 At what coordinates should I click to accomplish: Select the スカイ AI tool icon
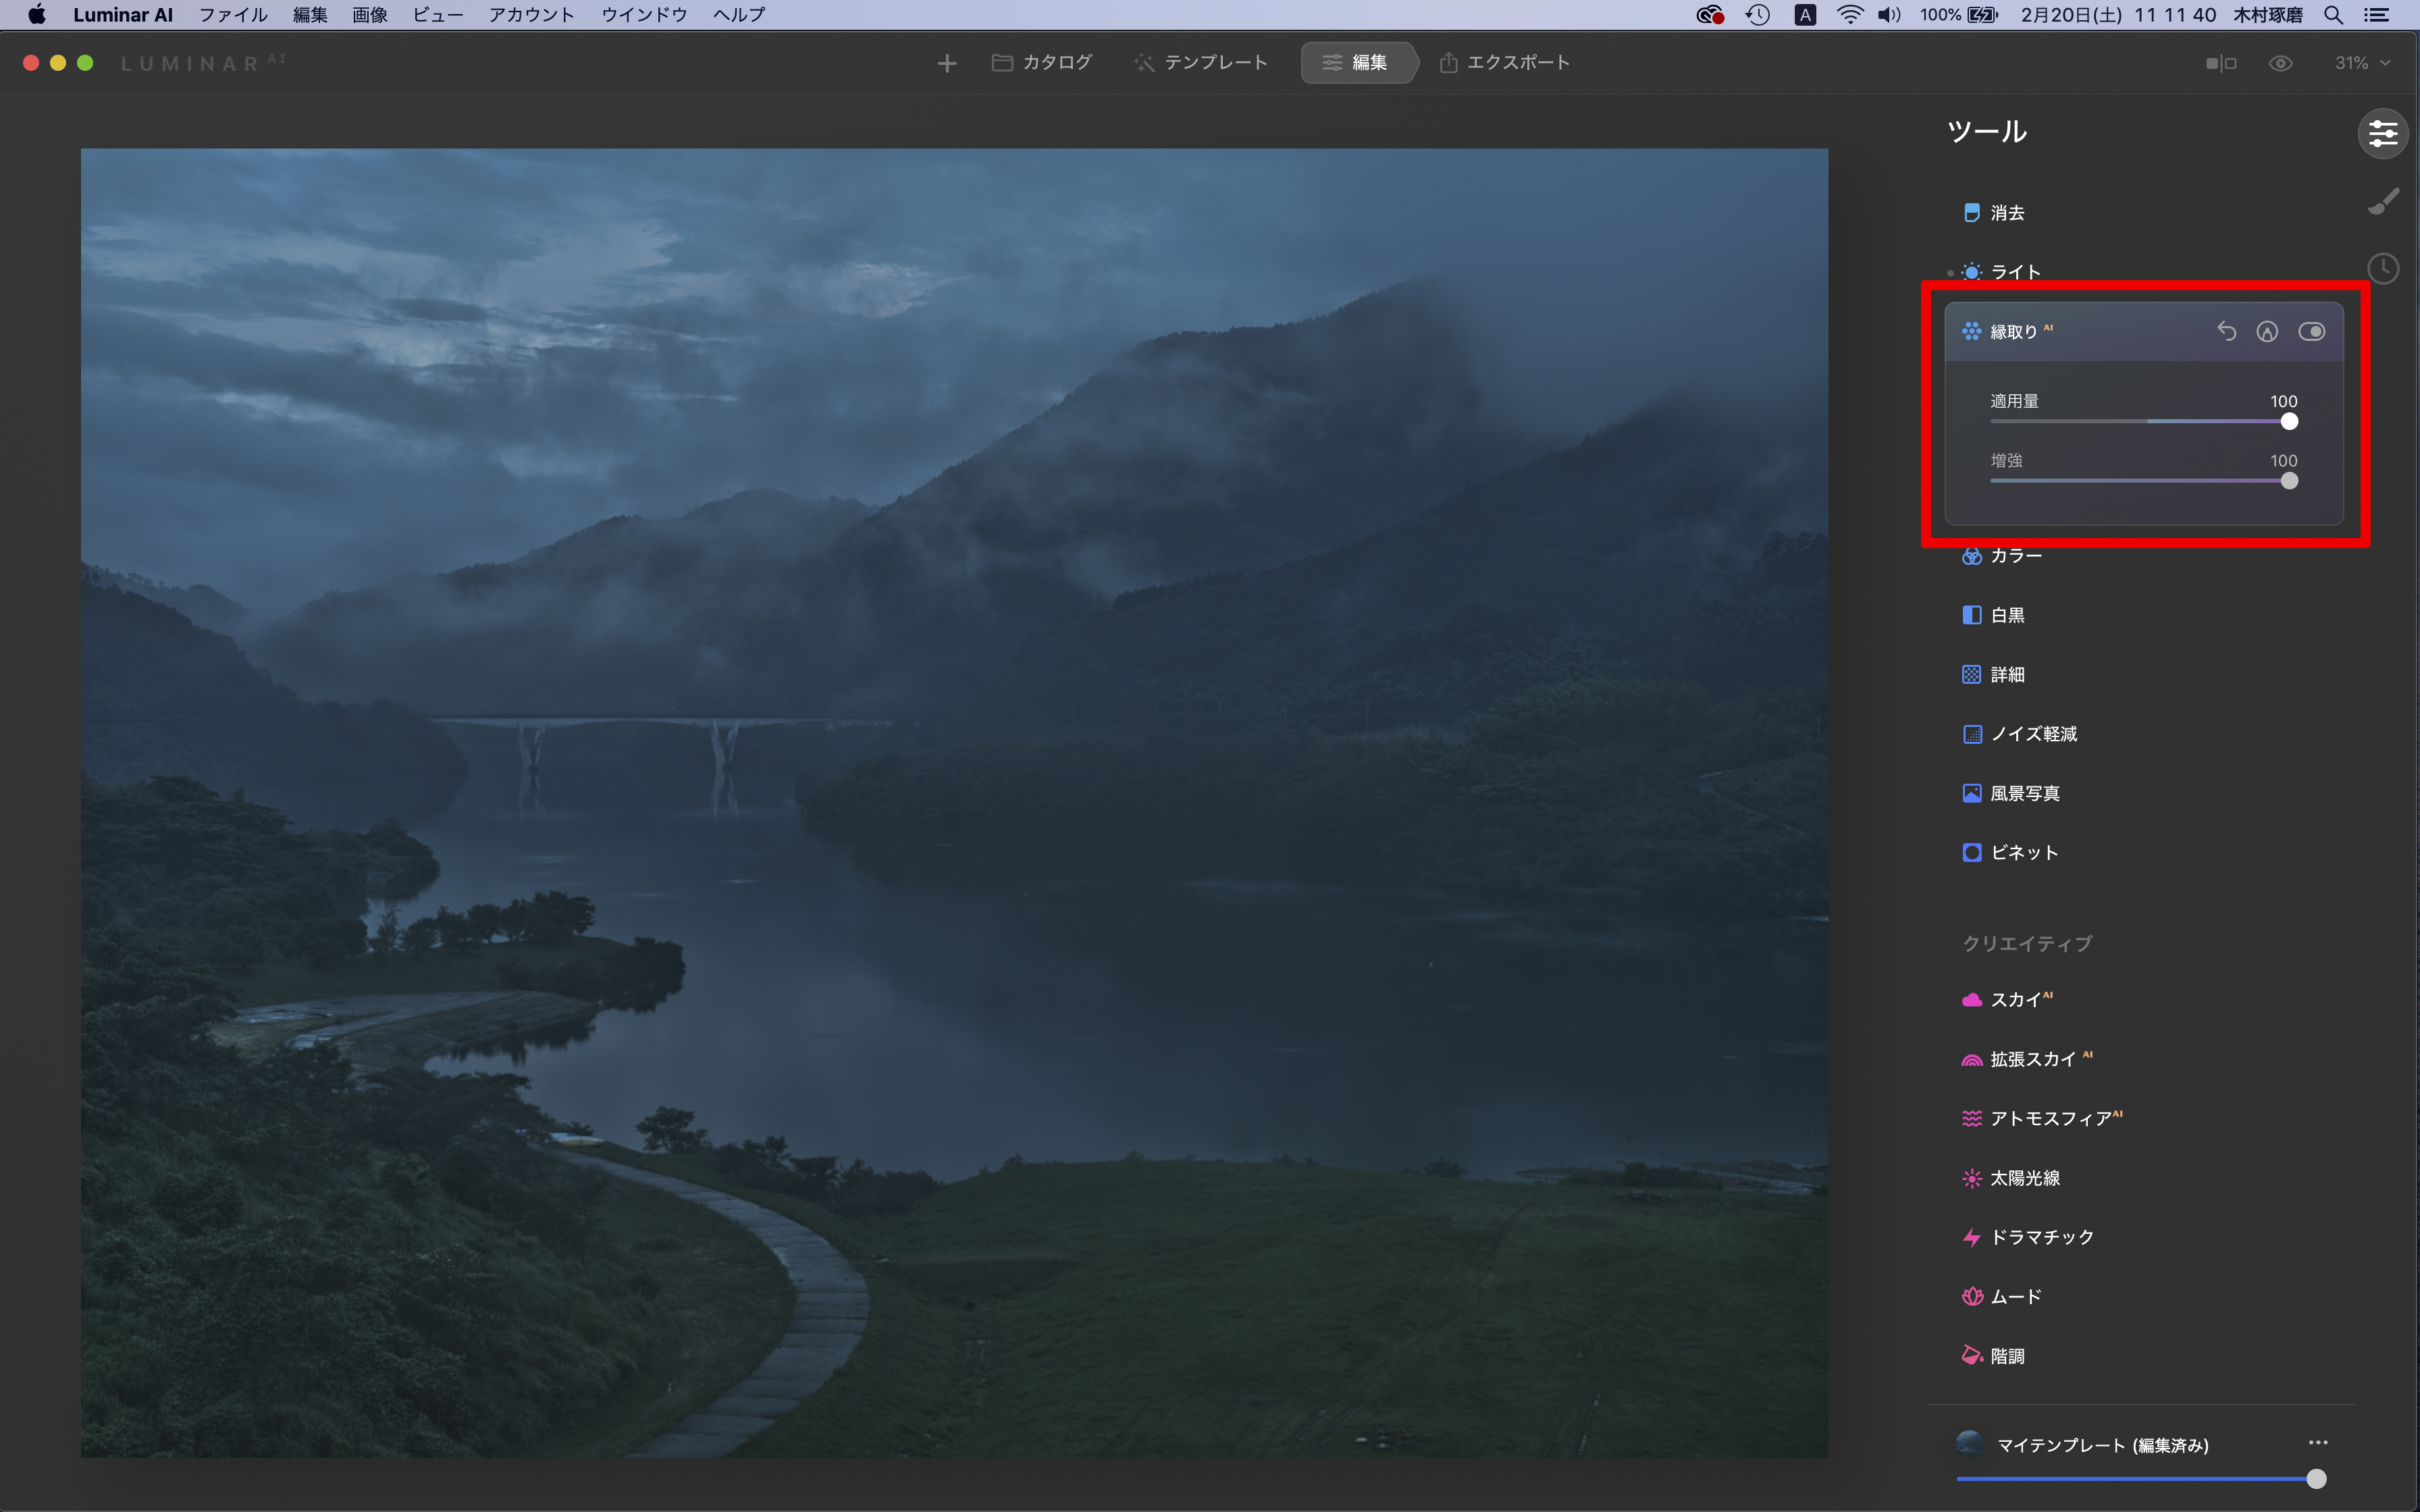point(1971,1000)
